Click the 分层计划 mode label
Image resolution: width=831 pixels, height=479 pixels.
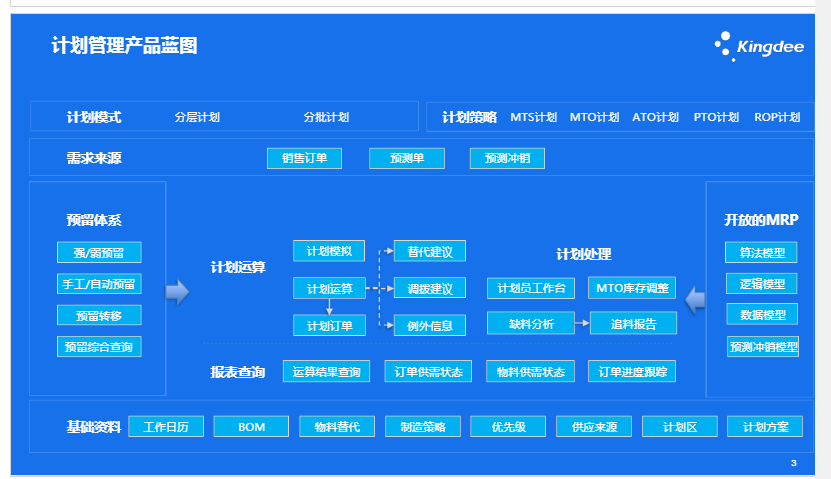click(x=197, y=117)
